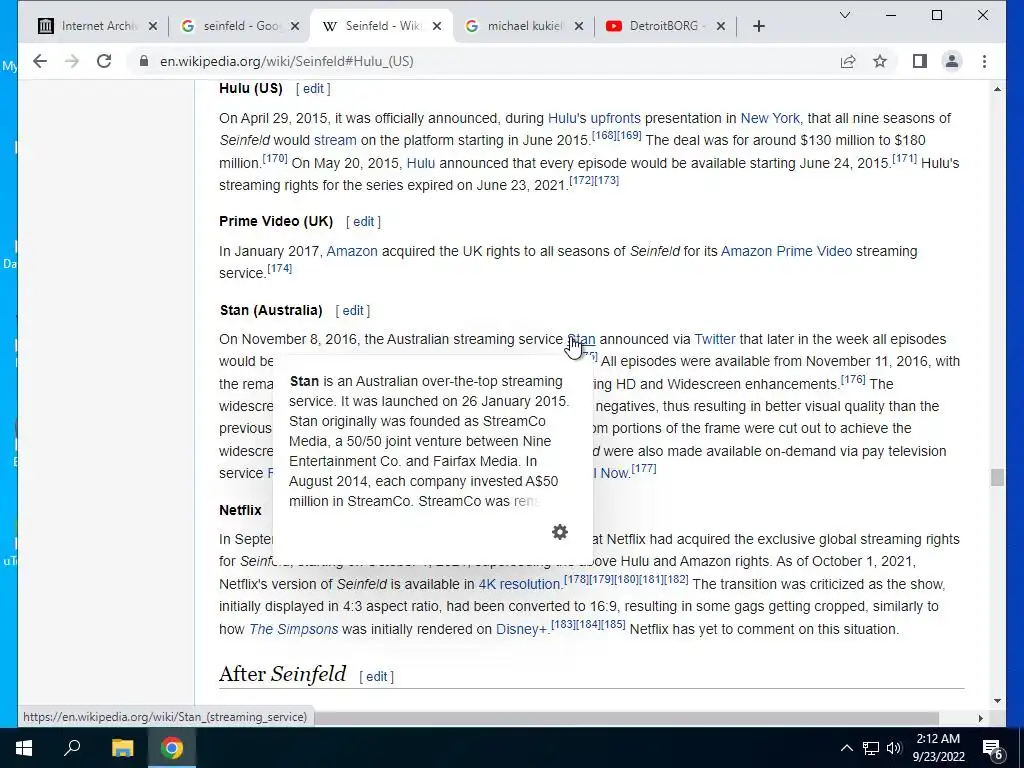Open File Explorer from taskbar
This screenshot has height=768, width=1024.
[x=122, y=748]
